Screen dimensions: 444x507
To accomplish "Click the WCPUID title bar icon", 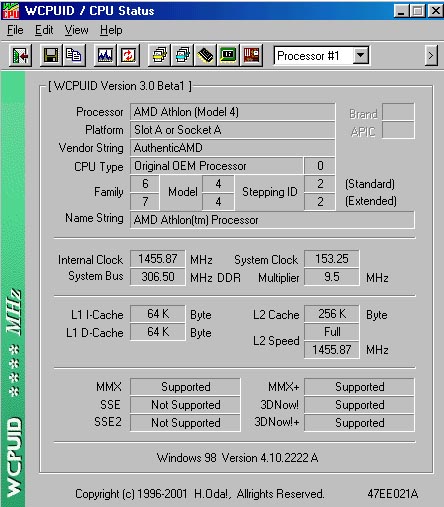I will pos(11,11).
